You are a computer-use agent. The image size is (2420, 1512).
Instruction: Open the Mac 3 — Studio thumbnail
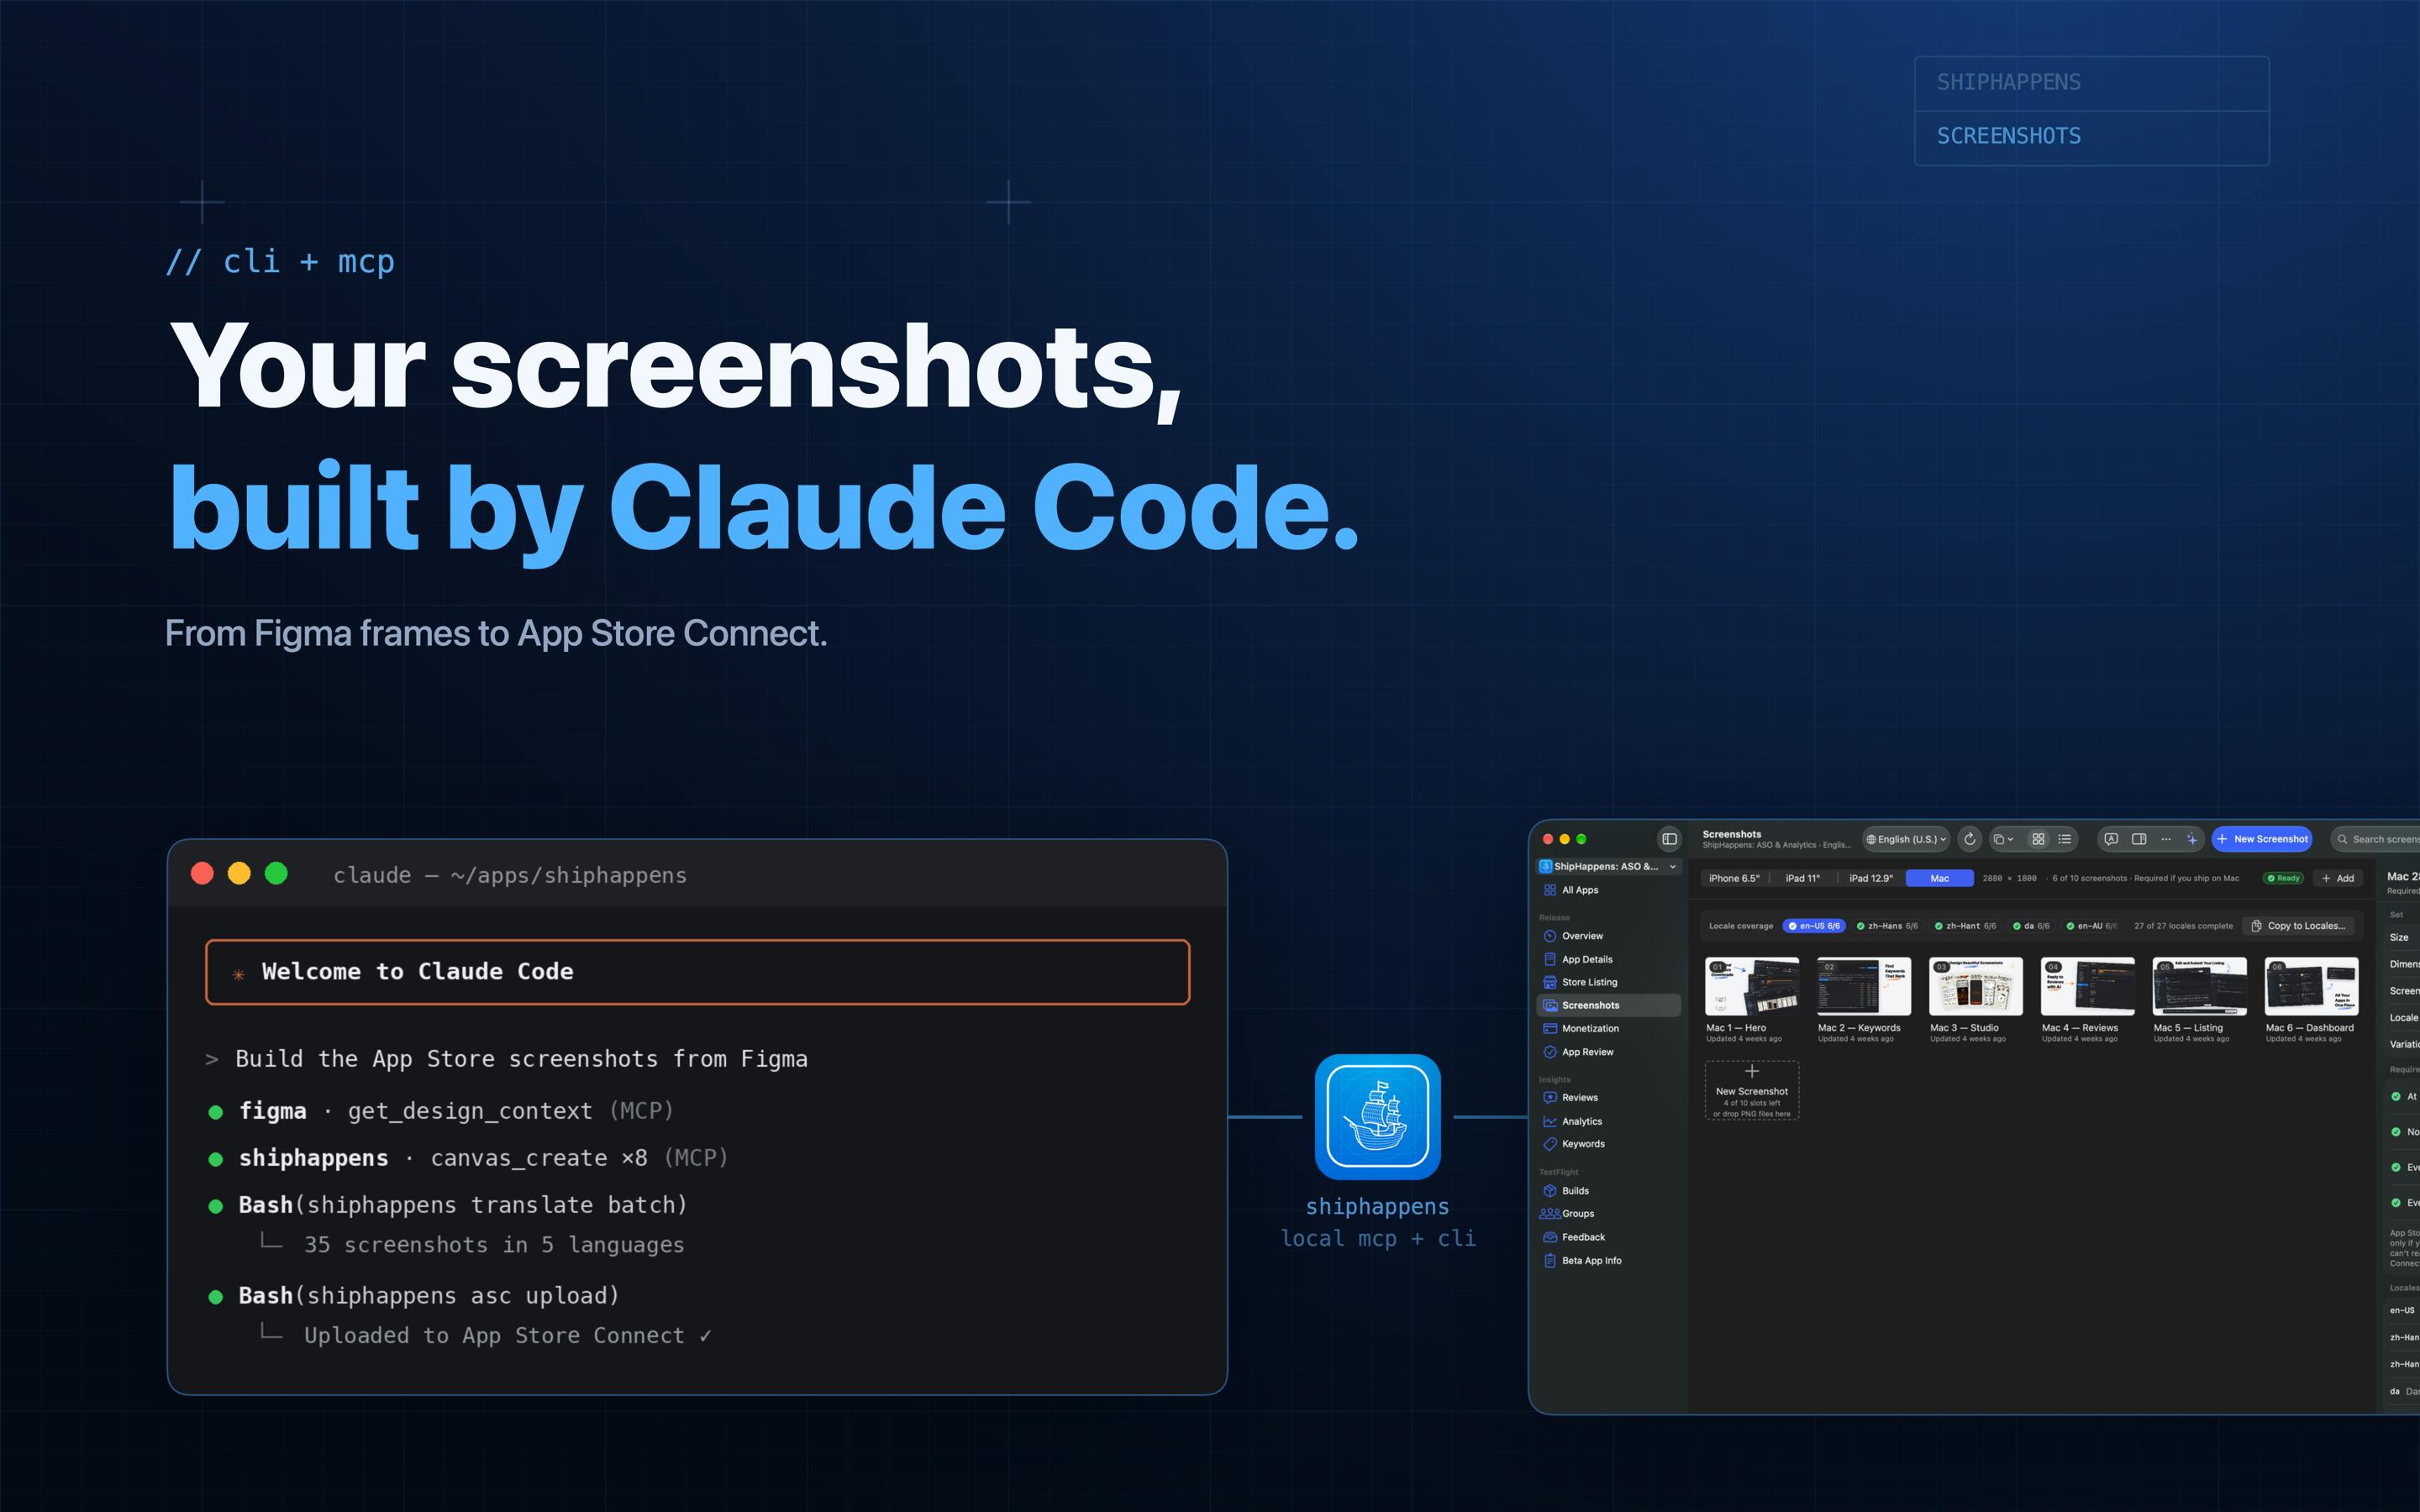click(1976, 986)
